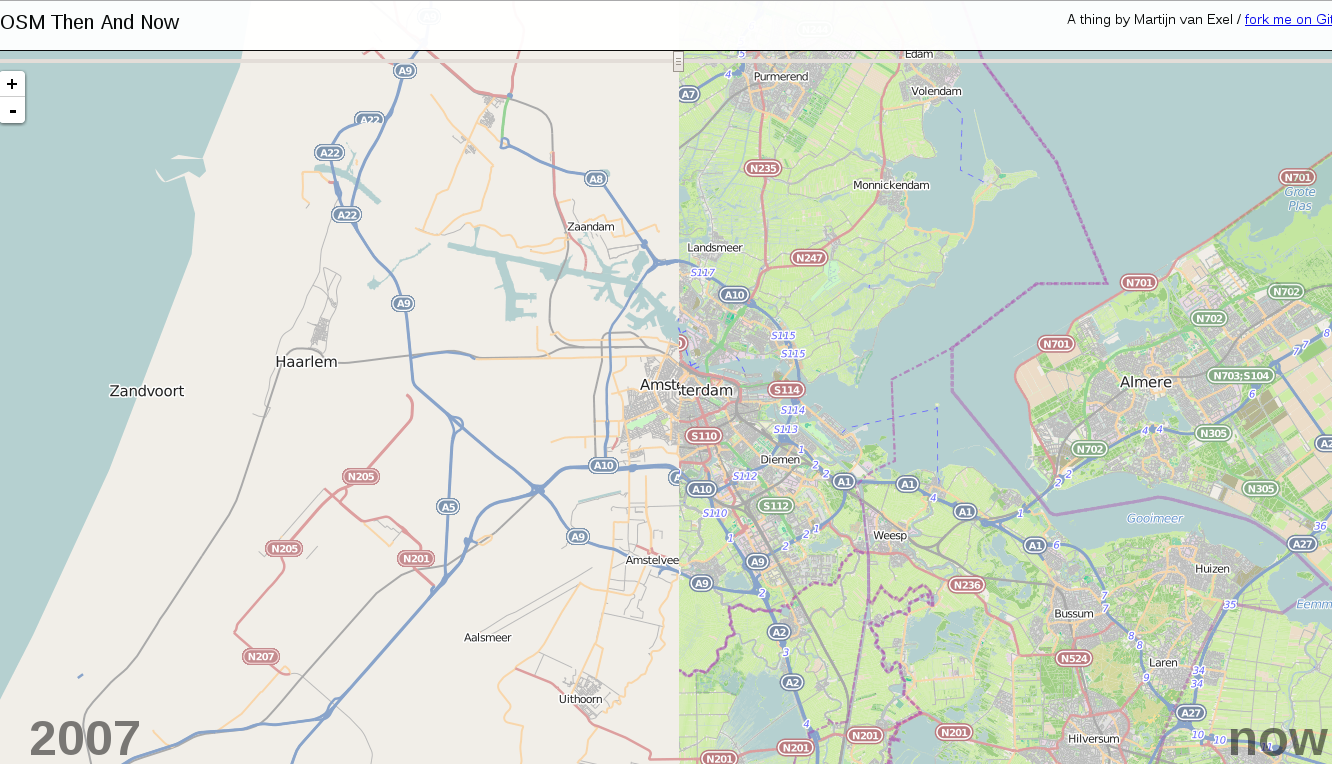The image size is (1332, 764).
Task: Click the N235 road shield
Action: coord(763,168)
